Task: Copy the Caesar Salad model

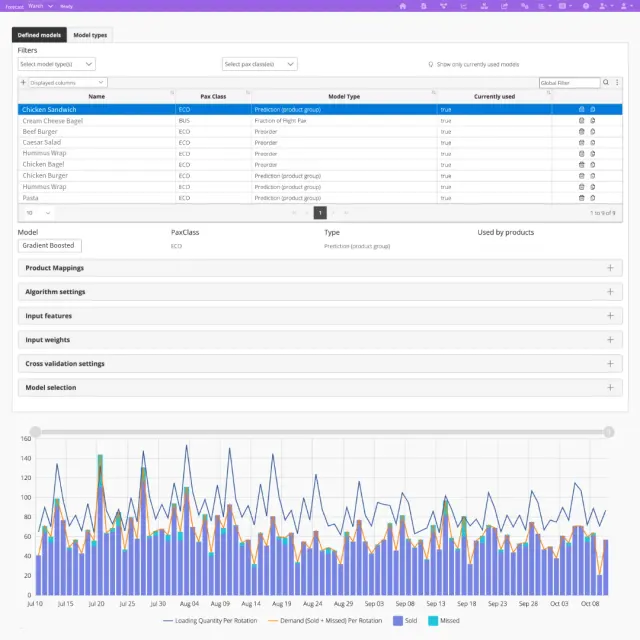Action: tap(593, 142)
